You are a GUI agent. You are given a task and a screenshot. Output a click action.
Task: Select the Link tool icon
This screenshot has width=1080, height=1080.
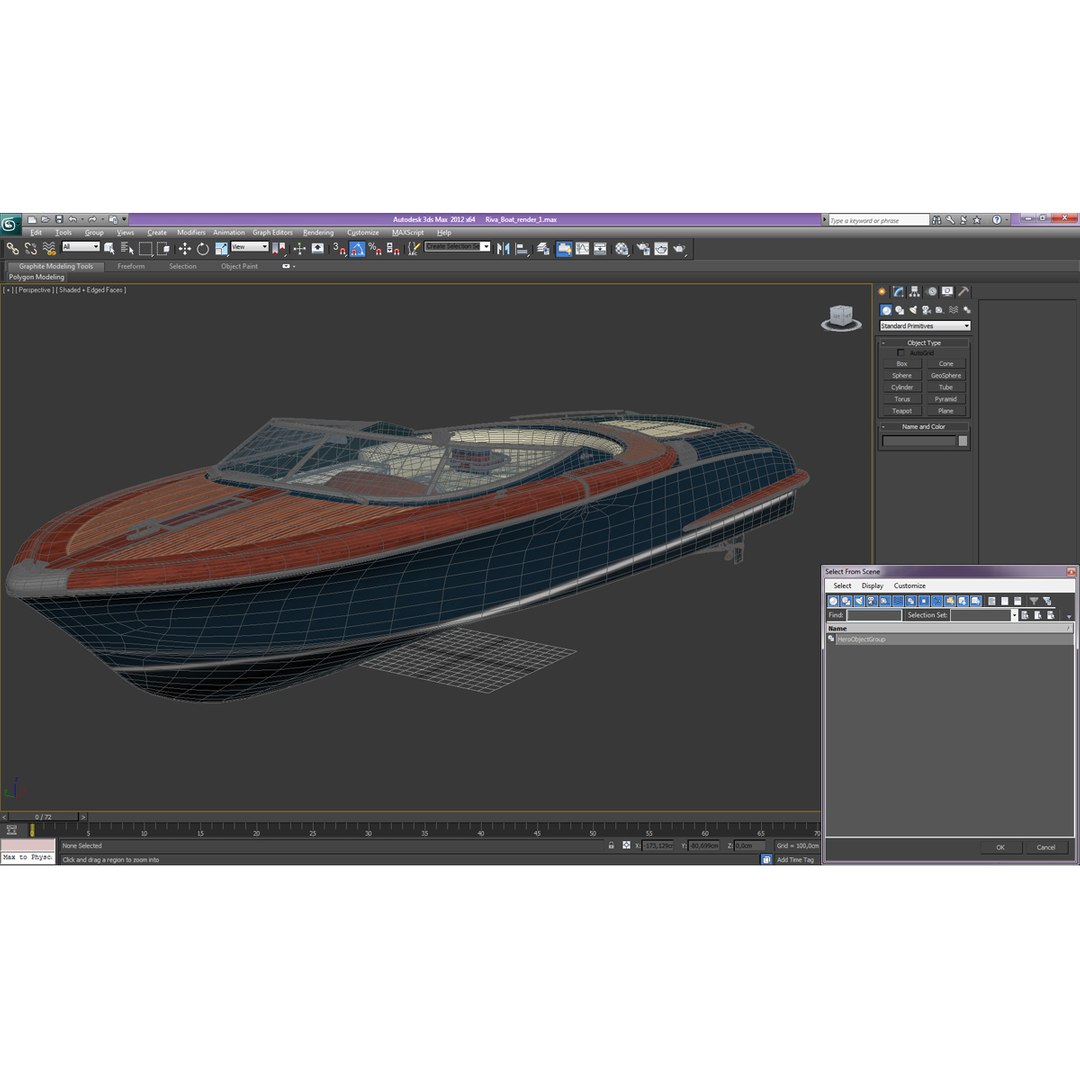[12, 249]
